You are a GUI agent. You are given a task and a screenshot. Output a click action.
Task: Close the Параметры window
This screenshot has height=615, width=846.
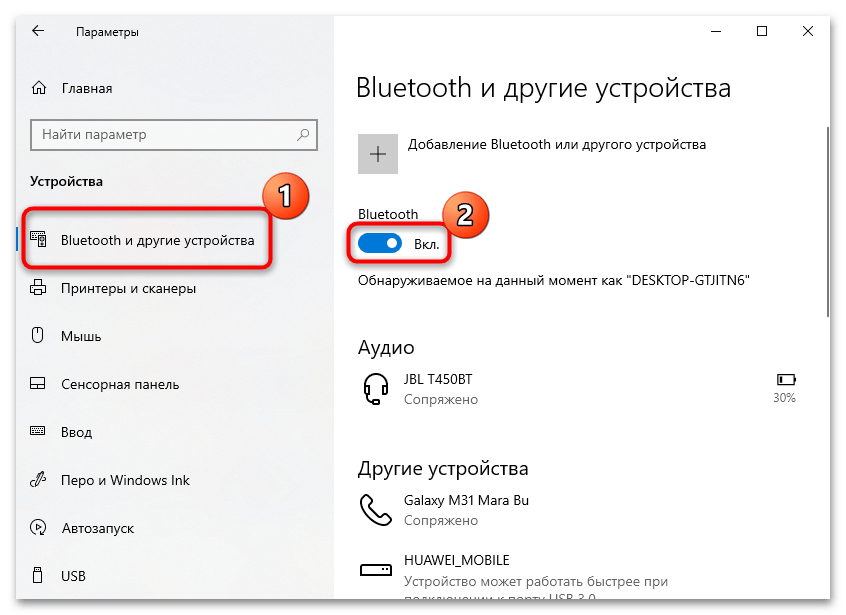pyautogui.click(x=808, y=31)
